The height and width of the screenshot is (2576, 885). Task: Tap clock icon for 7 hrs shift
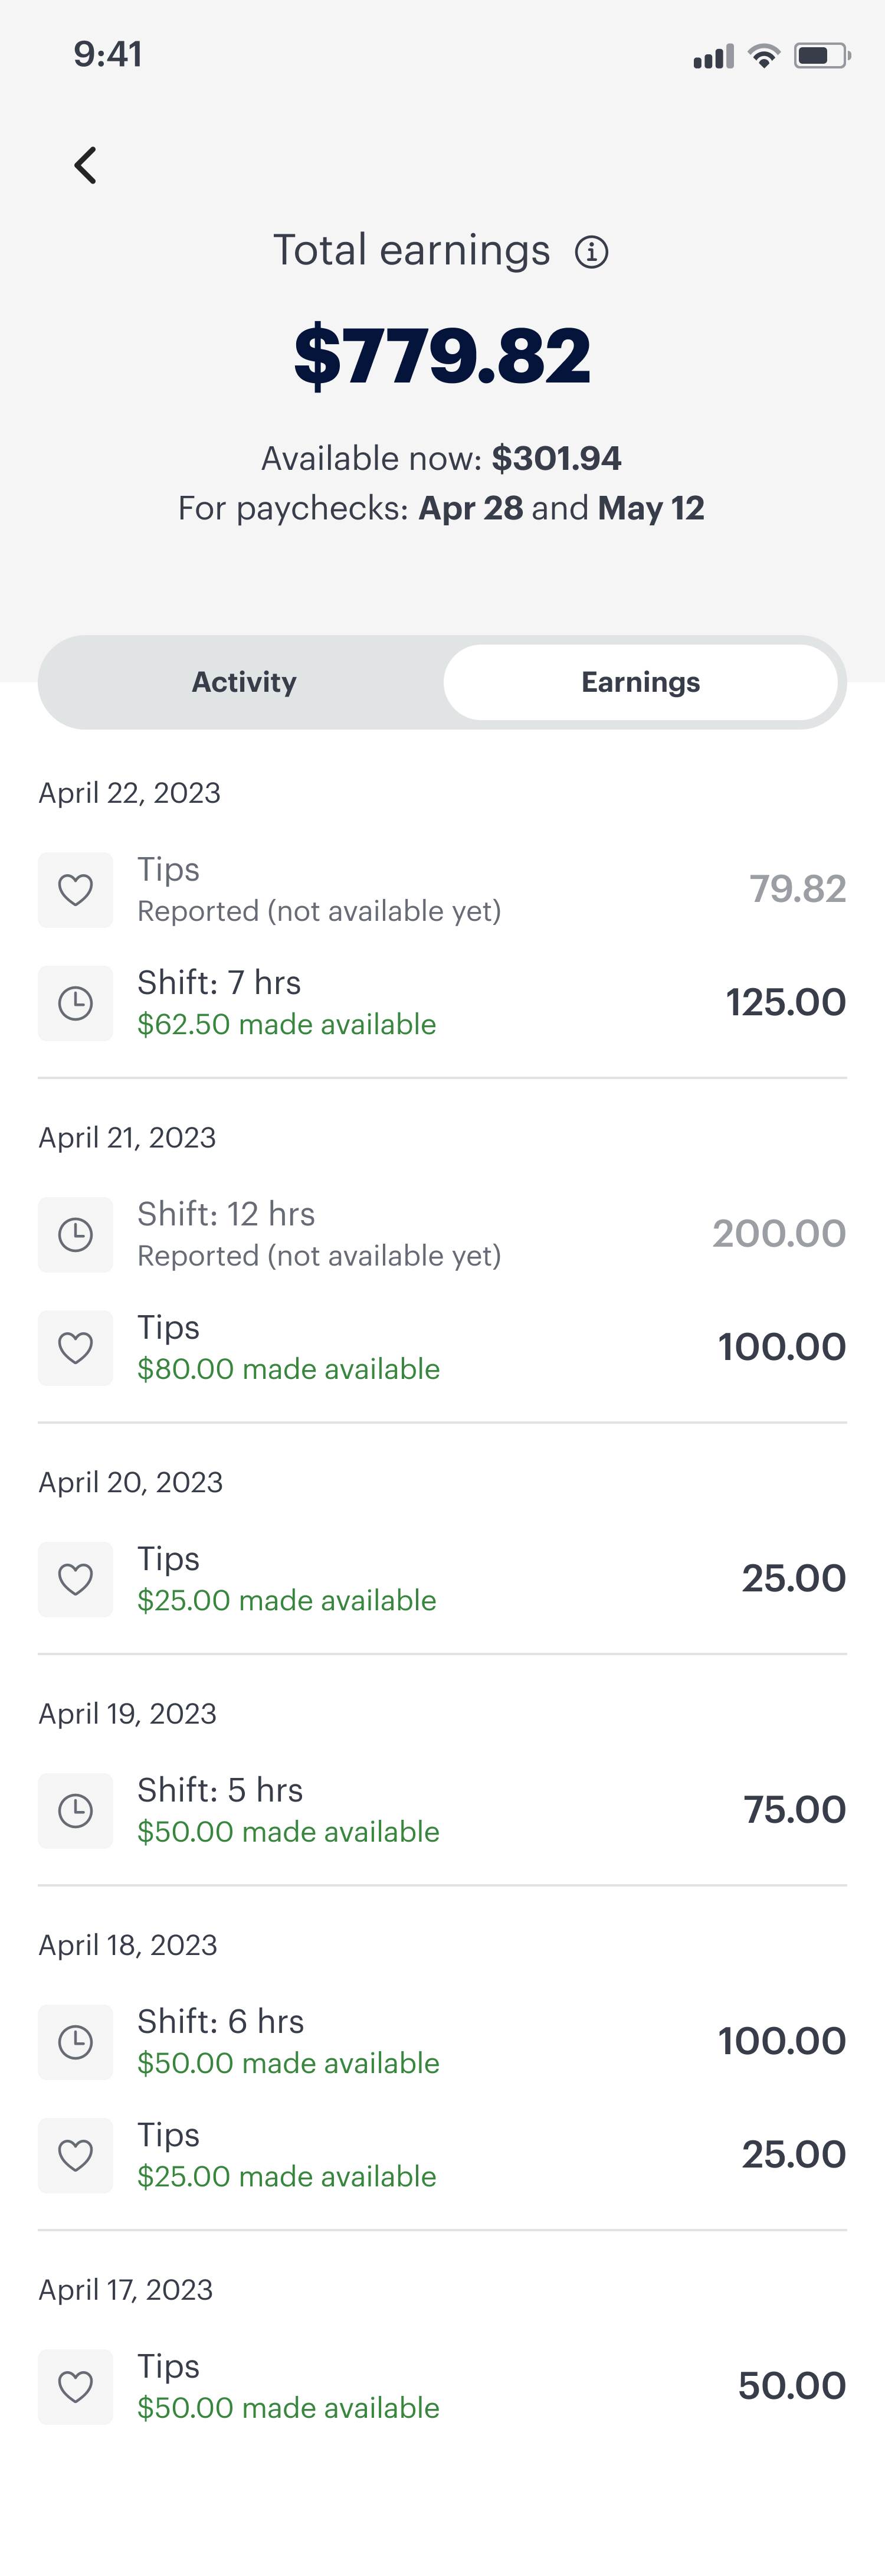click(x=76, y=1003)
